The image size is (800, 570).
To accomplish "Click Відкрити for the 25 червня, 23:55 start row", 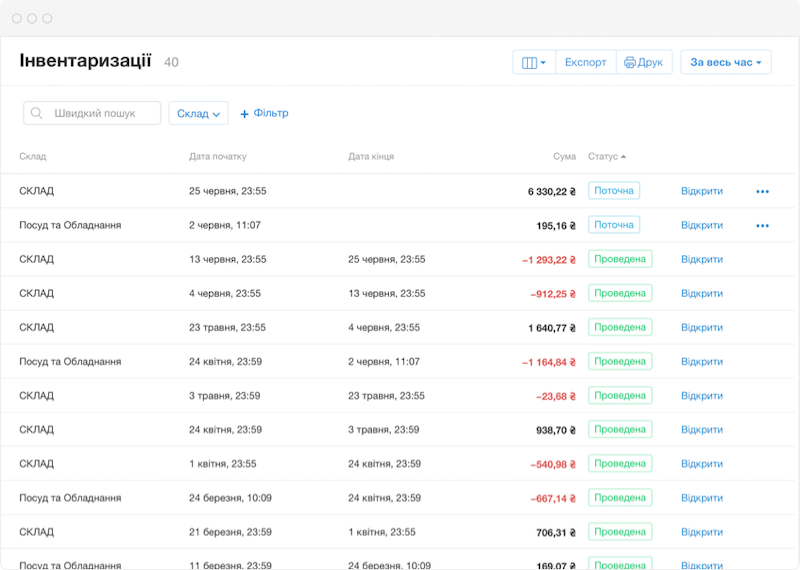I will coord(702,191).
